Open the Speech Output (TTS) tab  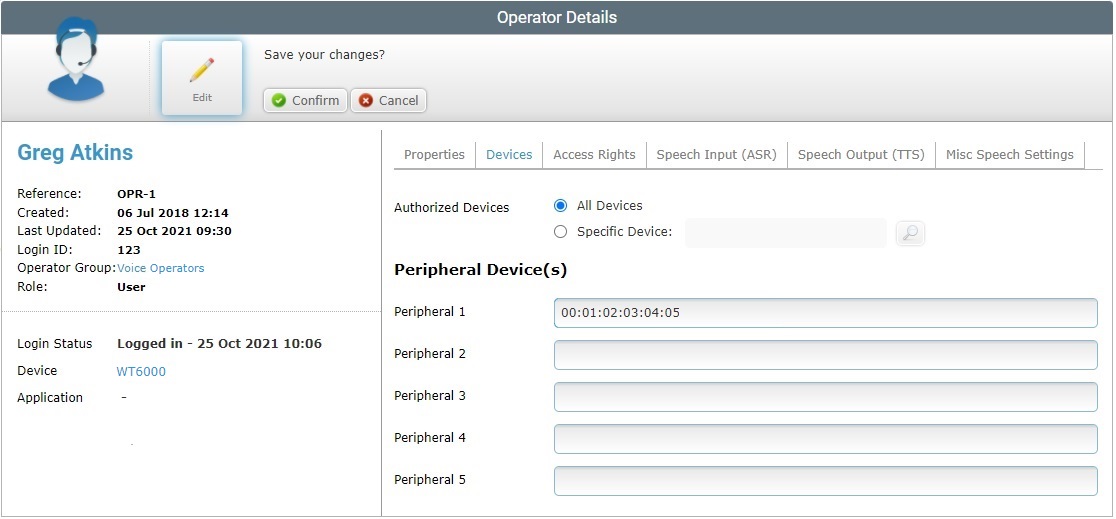coord(861,154)
